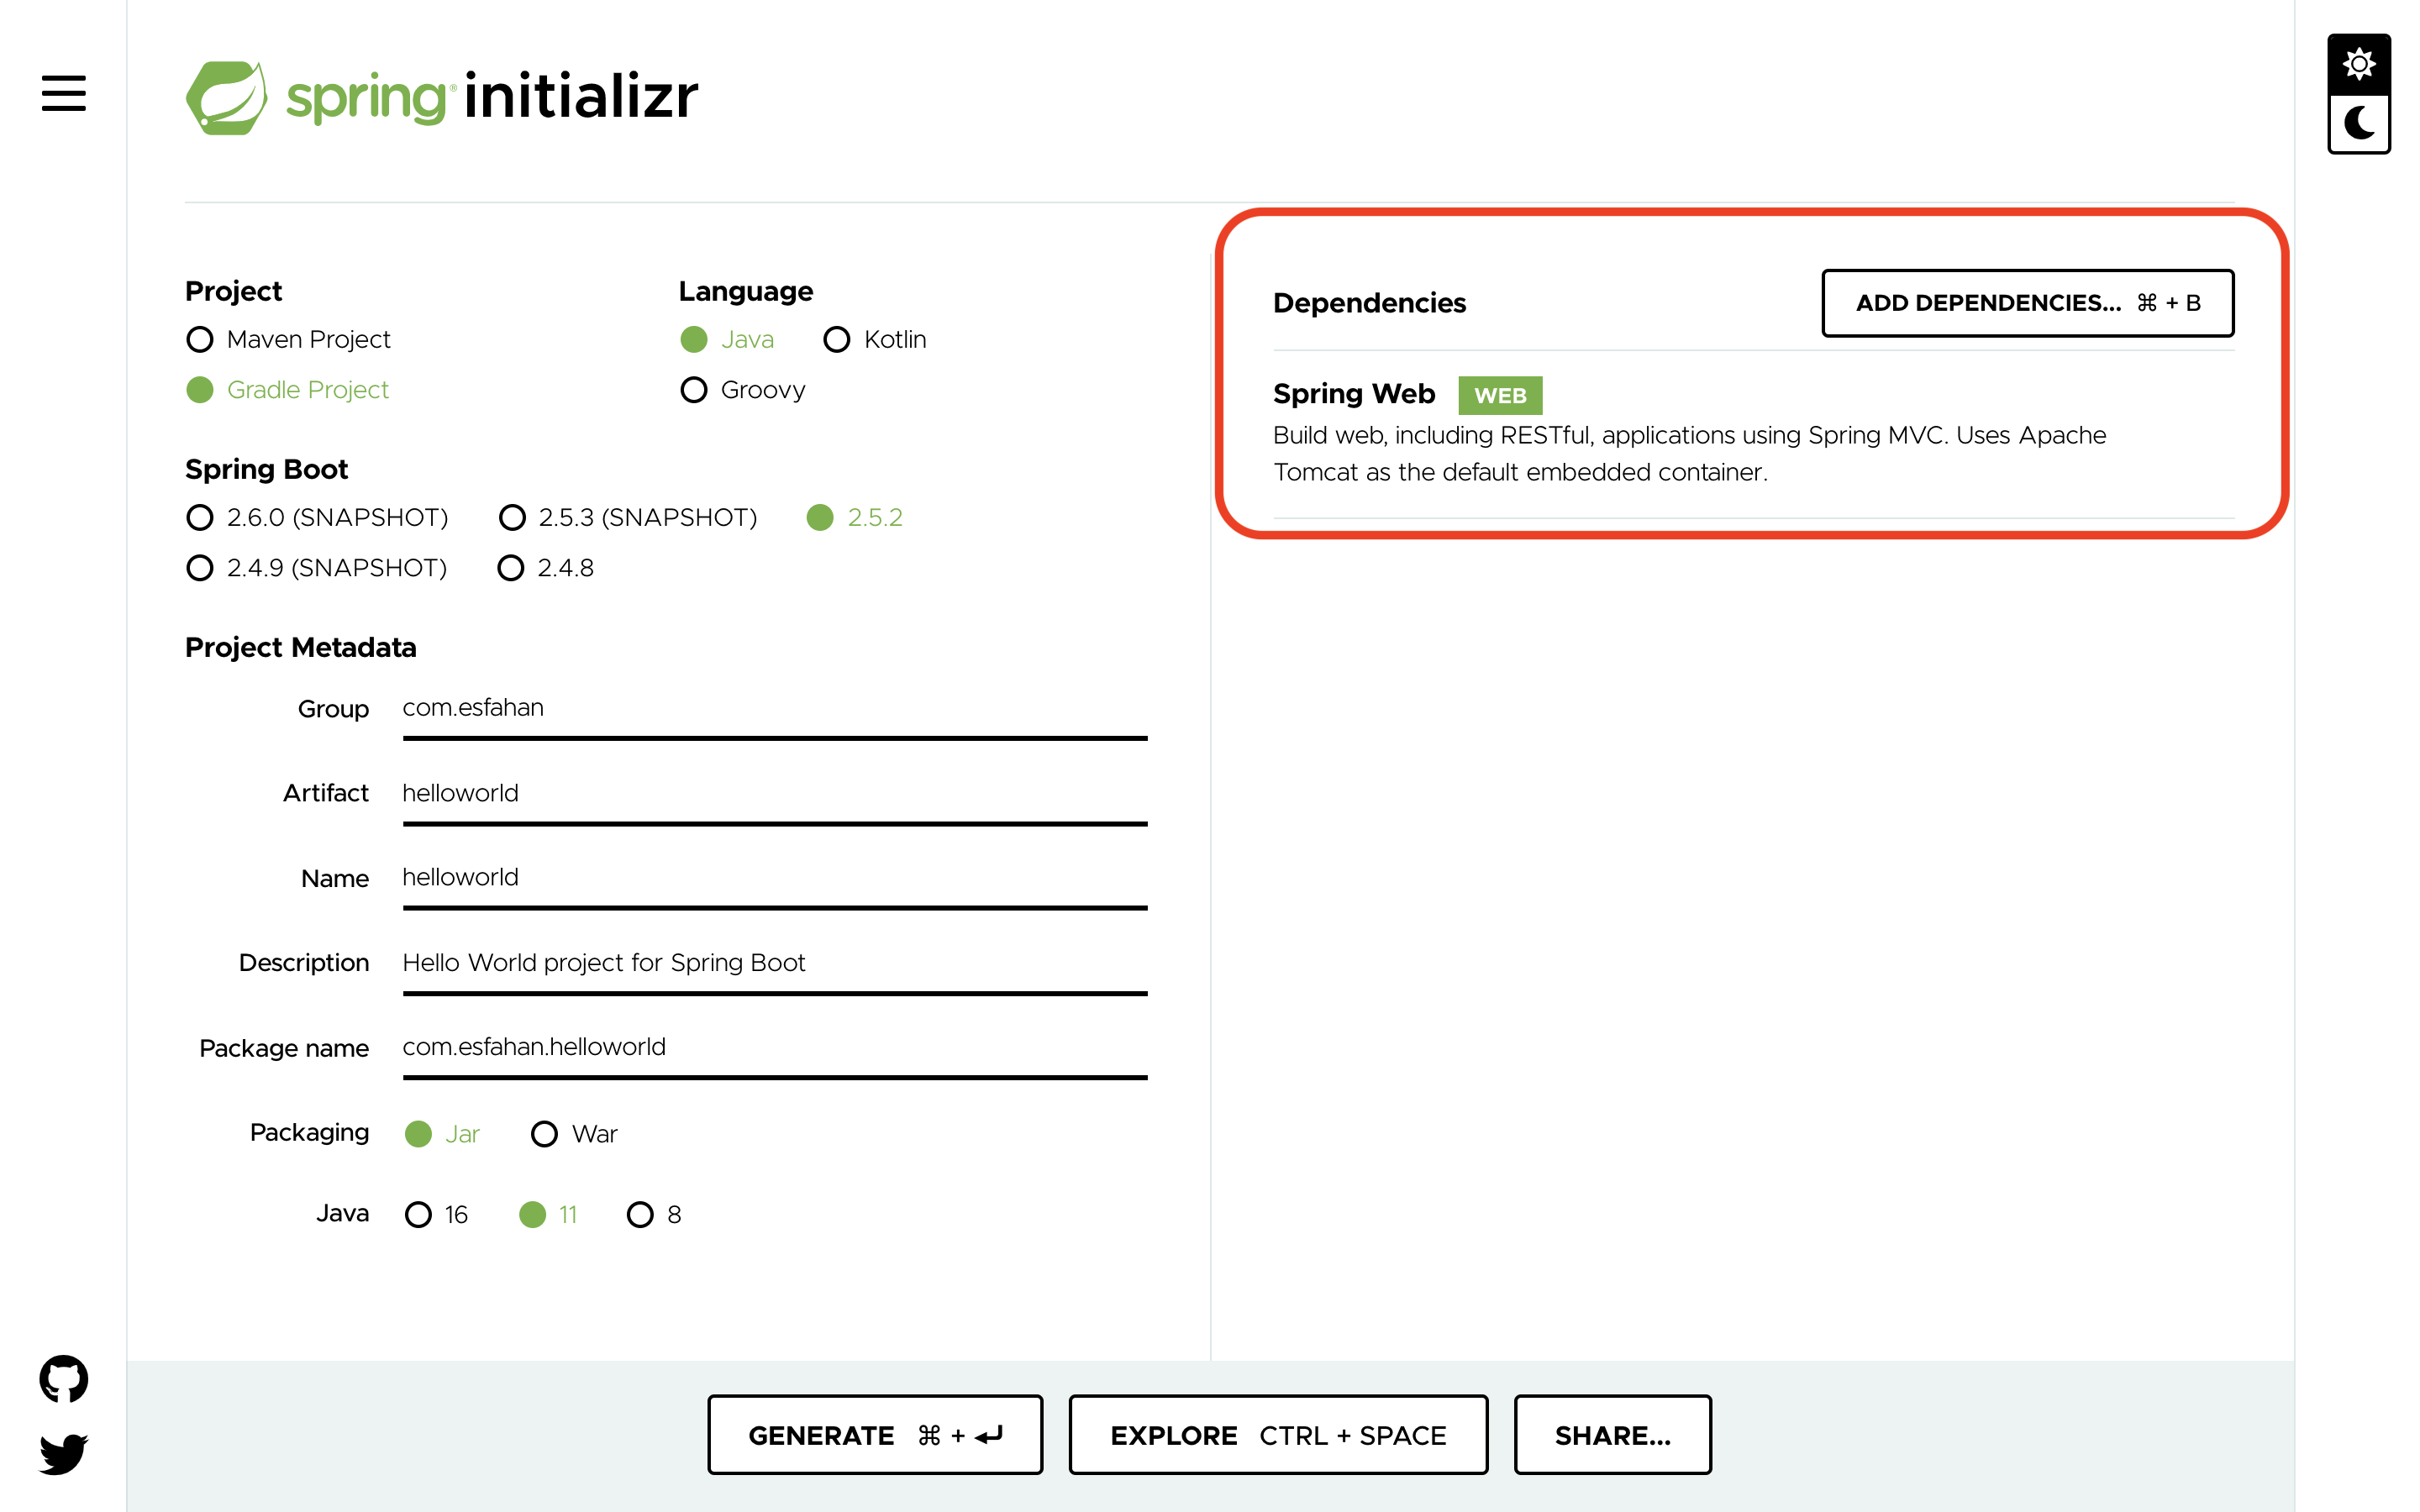
Task: Open the EXPLORE preview
Action: pos(1277,1434)
